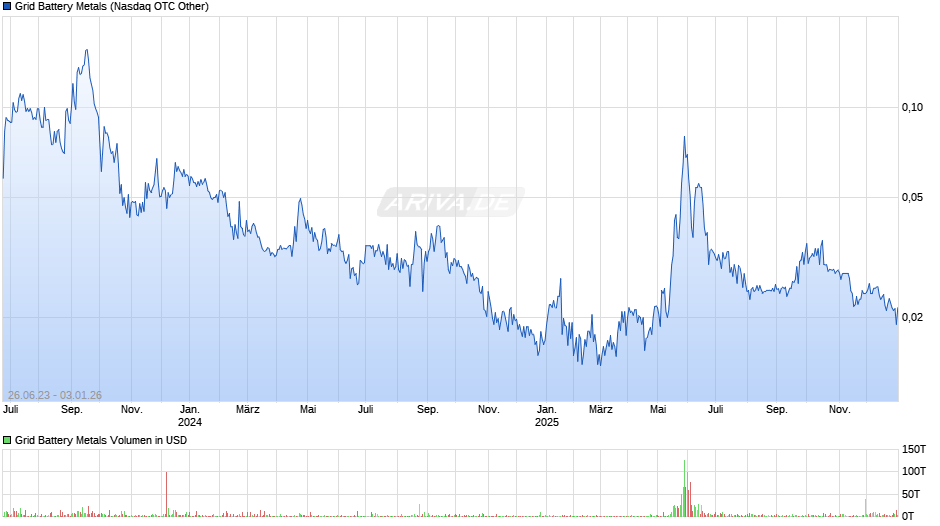Screen dimensions: 940x526
Task: Click the 'Jan. 2024' axis label
Action: click(x=190, y=416)
